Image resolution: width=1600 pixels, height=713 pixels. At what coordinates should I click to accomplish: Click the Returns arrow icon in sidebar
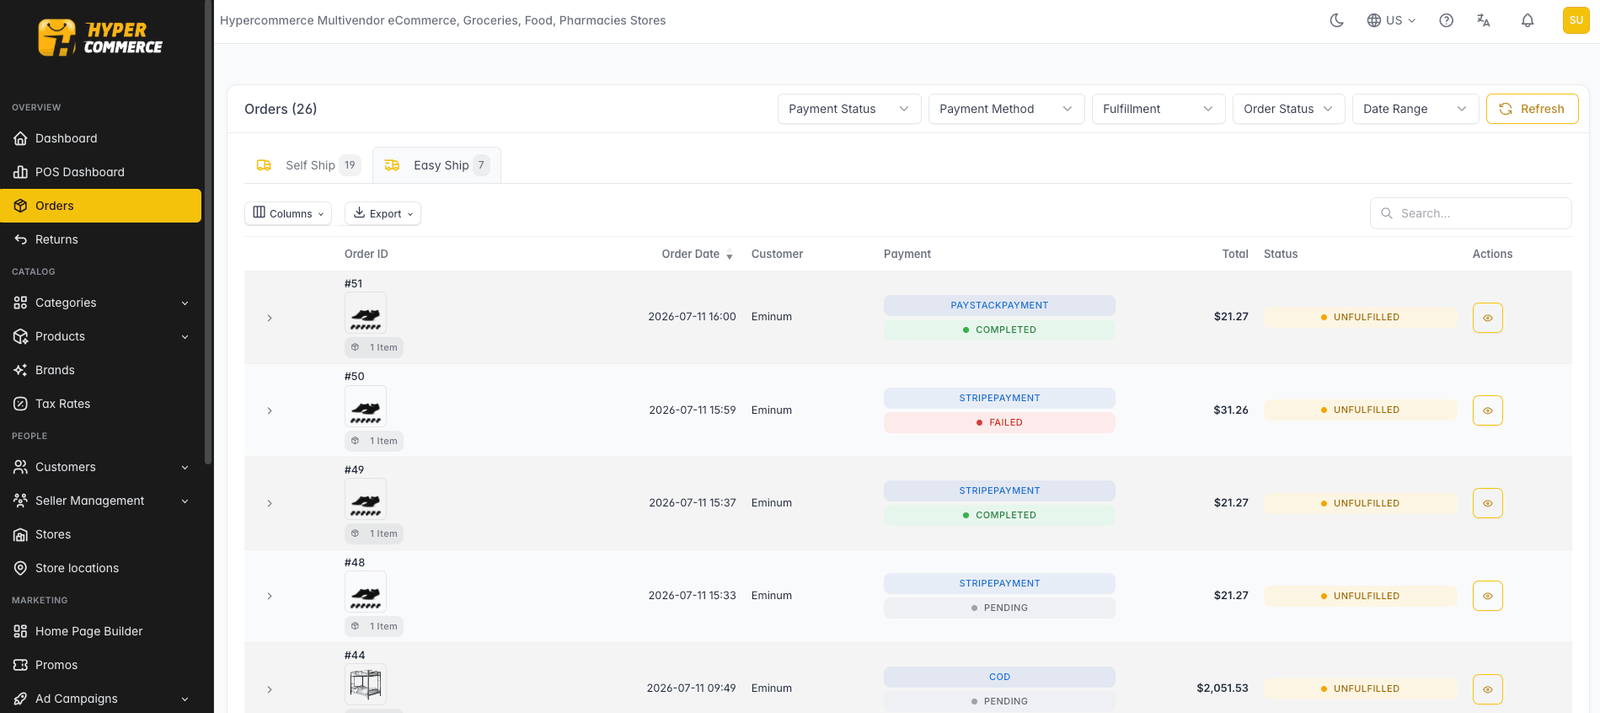(20, 239)
